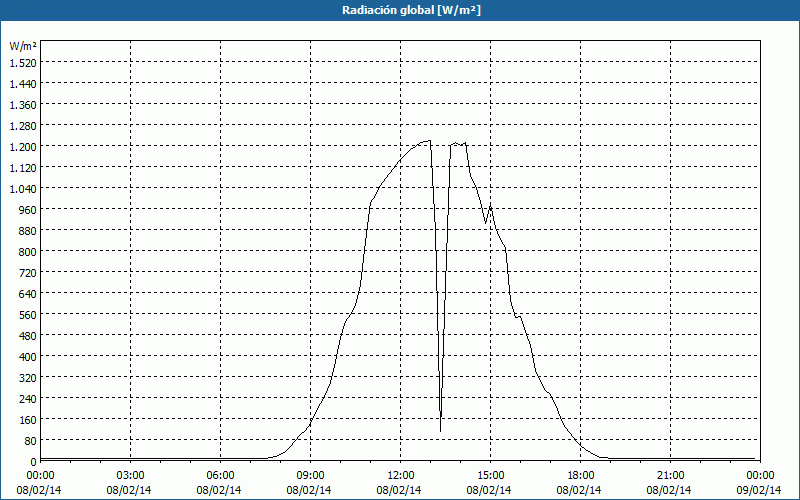
Task: Click the 1.200 y-axis label
Action: click(x=23, y=146)
